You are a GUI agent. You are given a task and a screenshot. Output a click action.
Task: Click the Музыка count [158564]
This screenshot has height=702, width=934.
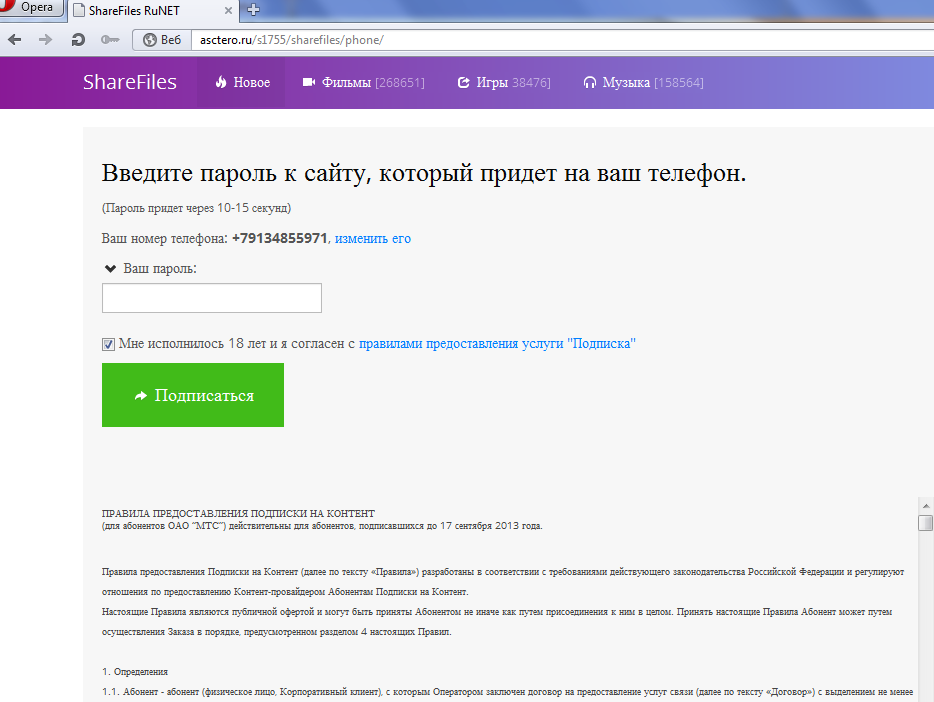point(678,82)
